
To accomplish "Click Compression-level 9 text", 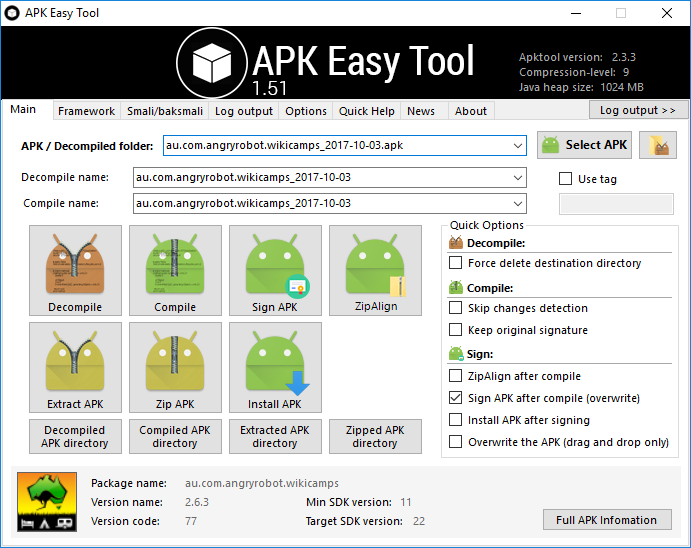I will pyautogui.click(x=574, y=72).
